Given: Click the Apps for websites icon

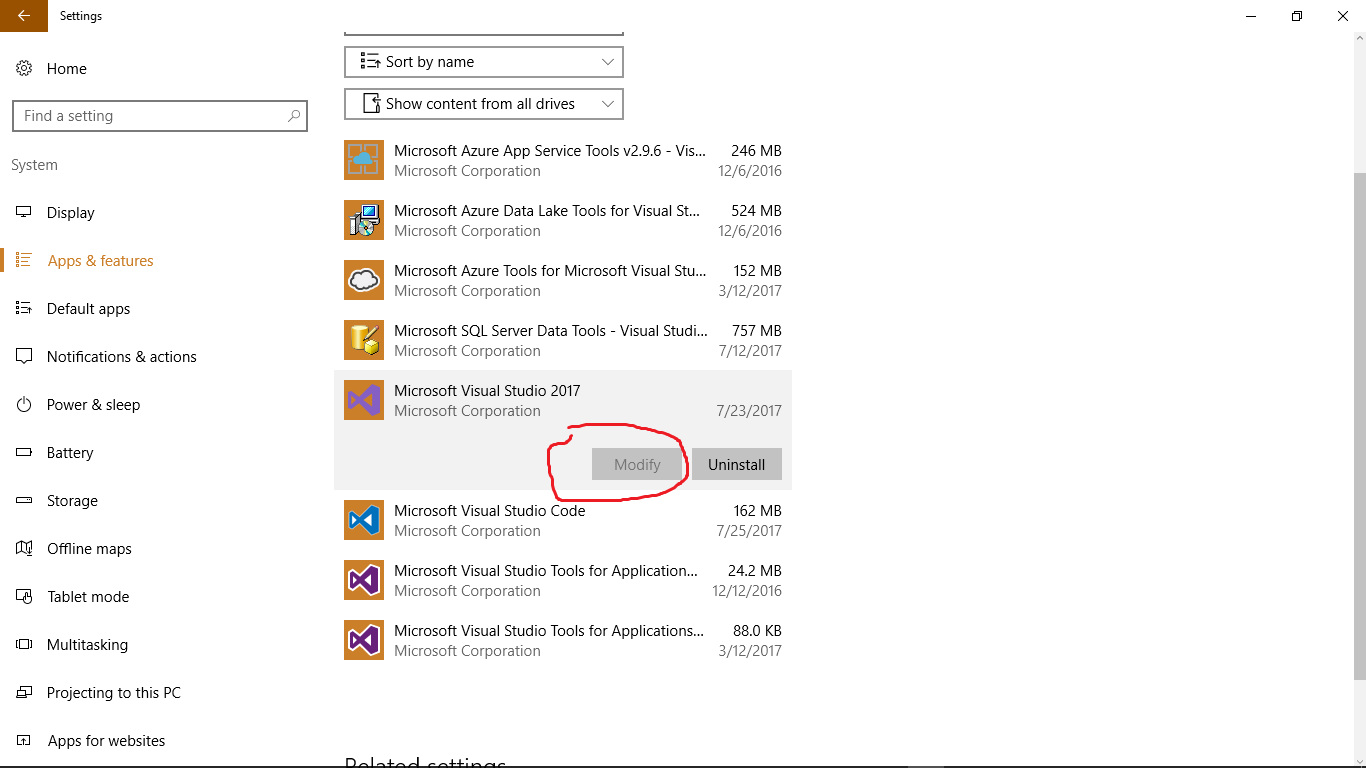Looking at the screenshot, I should (24, 740).
